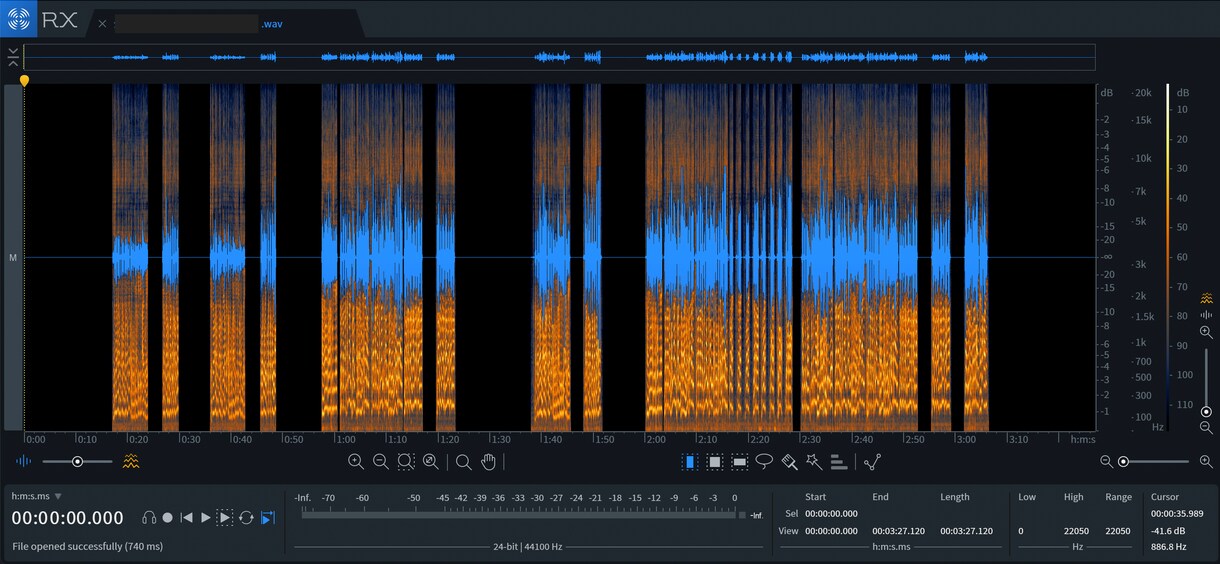Viewport: 1220px width, 564px height.
Task: Click the View End value 00:03:27.120
Action: (x=899, y=531)
